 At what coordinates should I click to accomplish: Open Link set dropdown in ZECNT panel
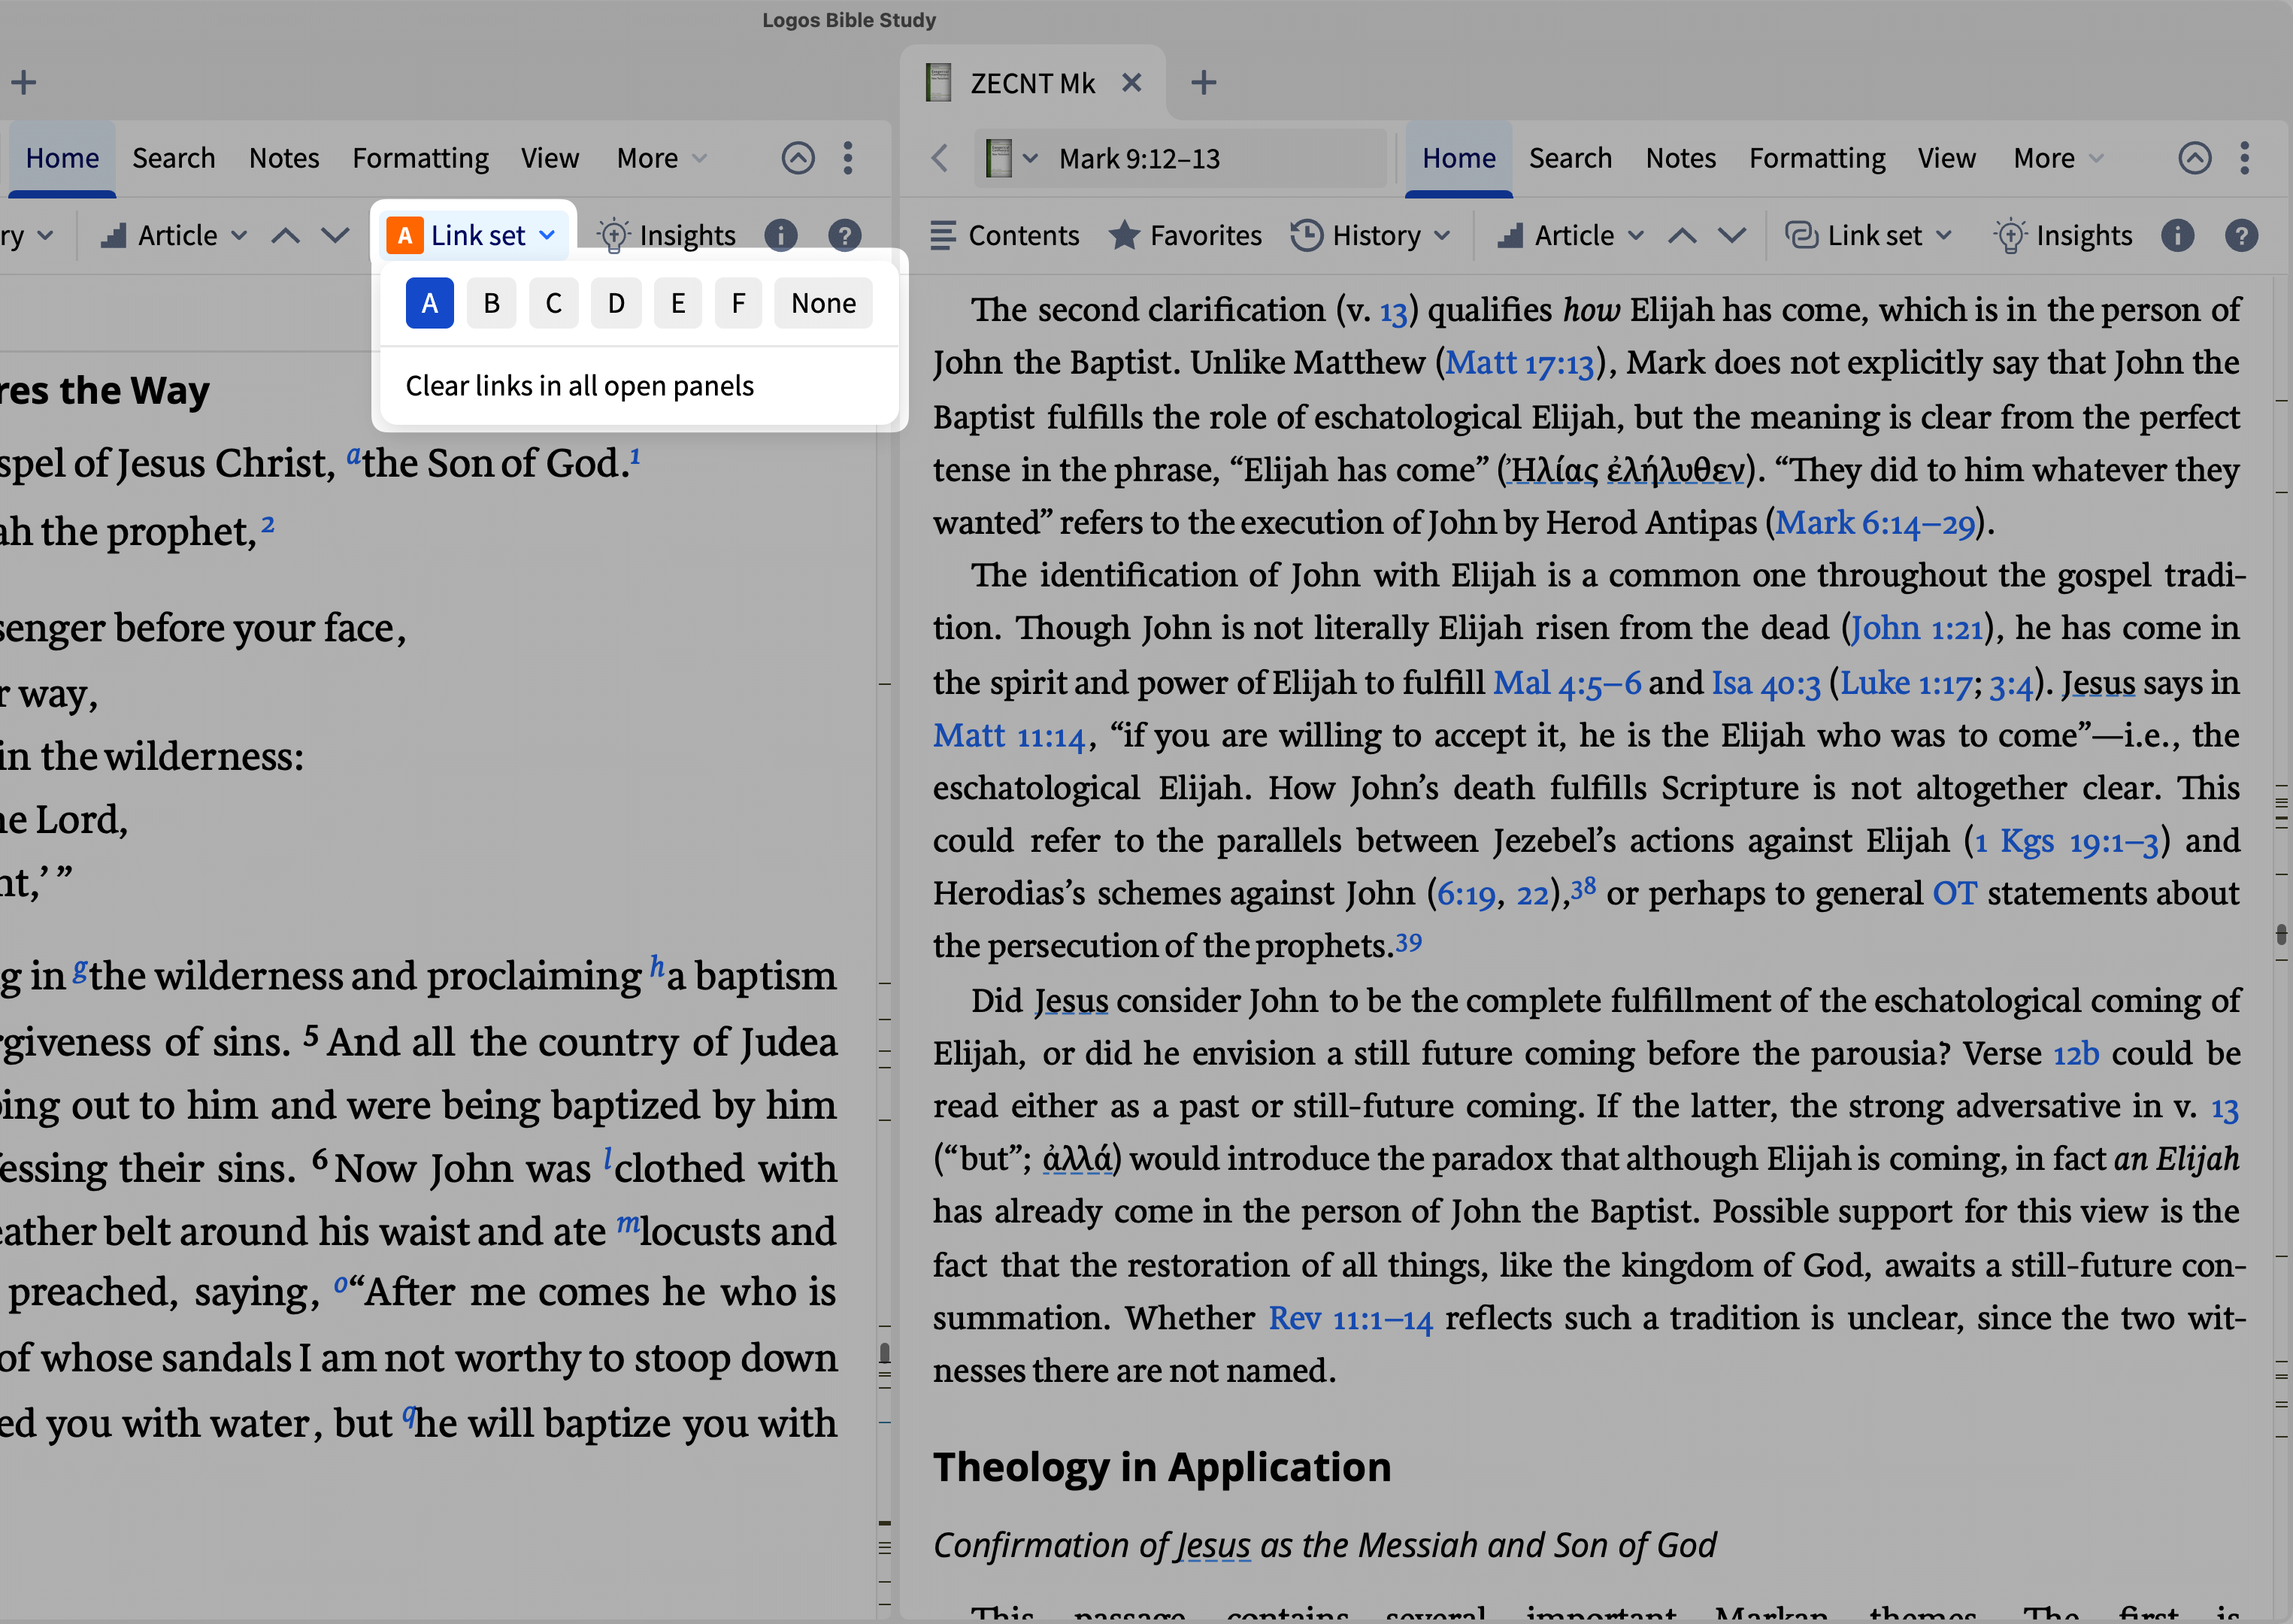point(1868,236)
